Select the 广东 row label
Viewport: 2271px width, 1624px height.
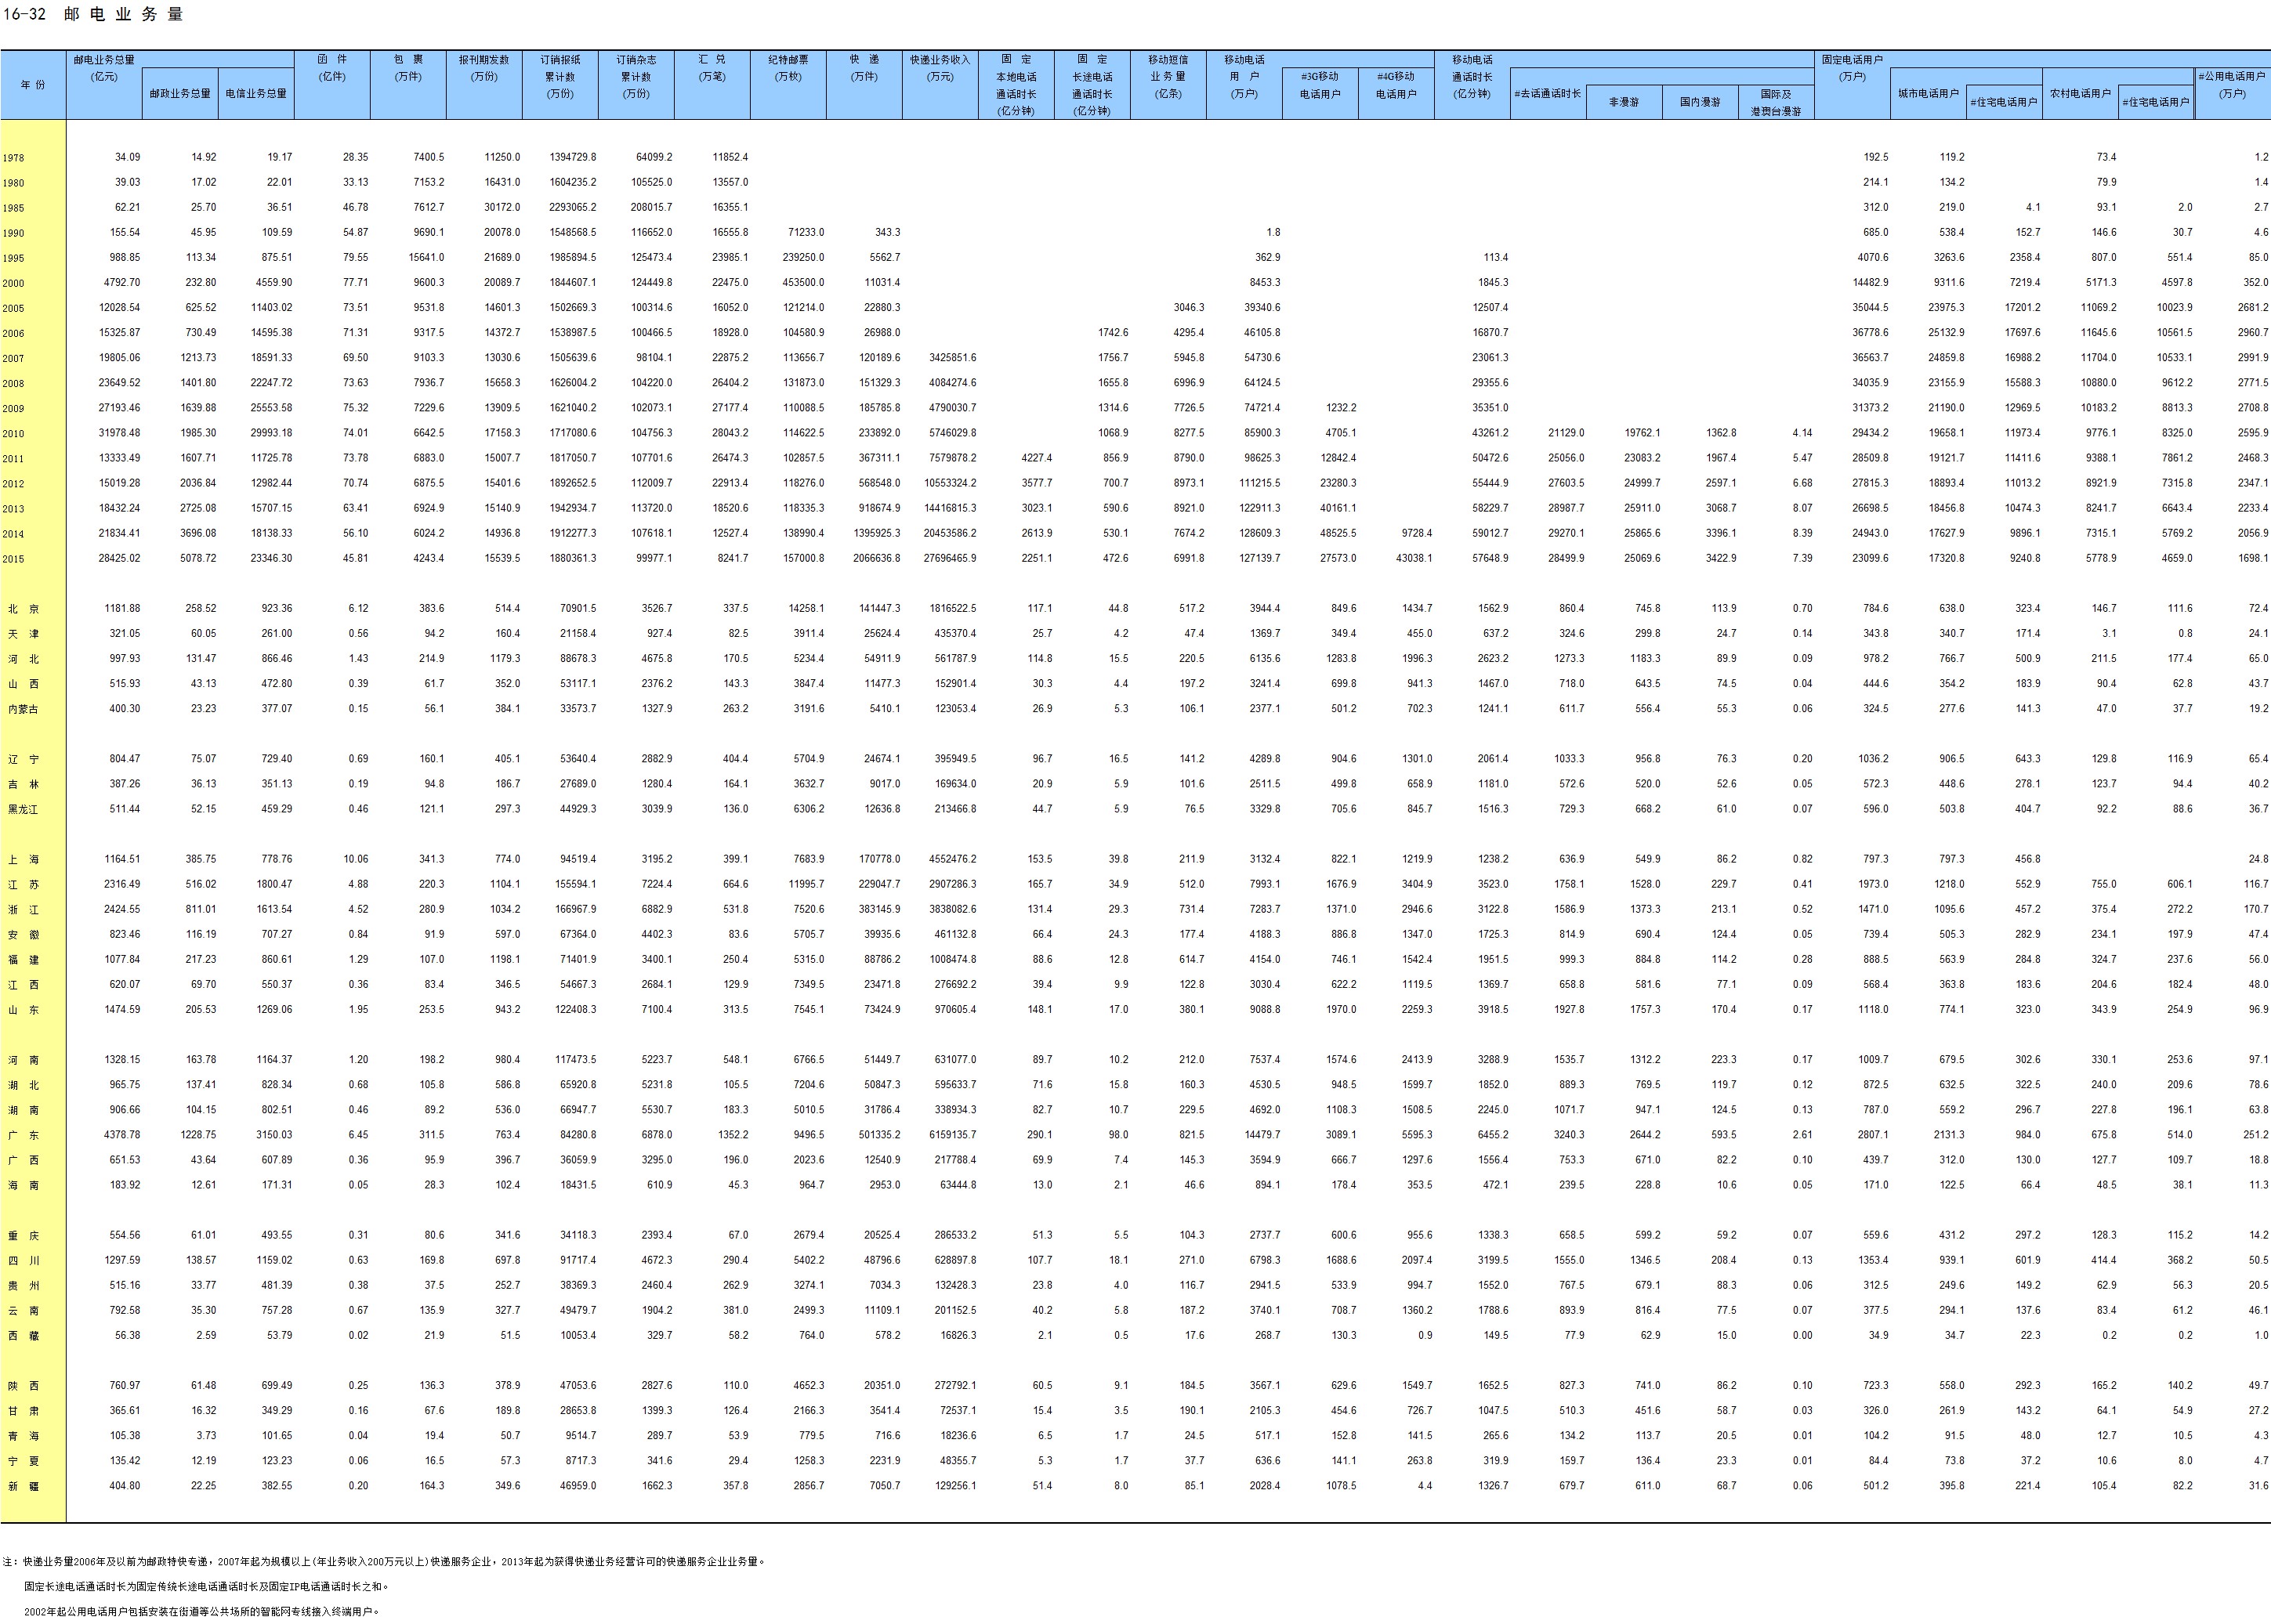[x=24, y=1135]
